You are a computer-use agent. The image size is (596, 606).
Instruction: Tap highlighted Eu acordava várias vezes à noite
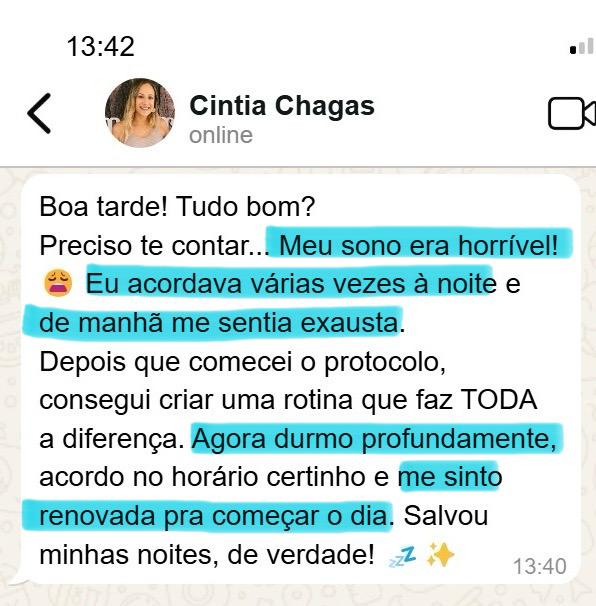pyautogui.click(x=291, y=283)
